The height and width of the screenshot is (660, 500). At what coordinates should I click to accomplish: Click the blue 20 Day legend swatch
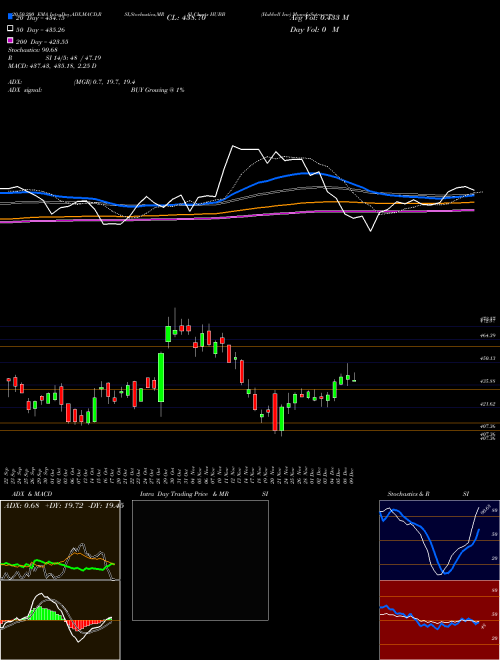[x=10, y=17]
